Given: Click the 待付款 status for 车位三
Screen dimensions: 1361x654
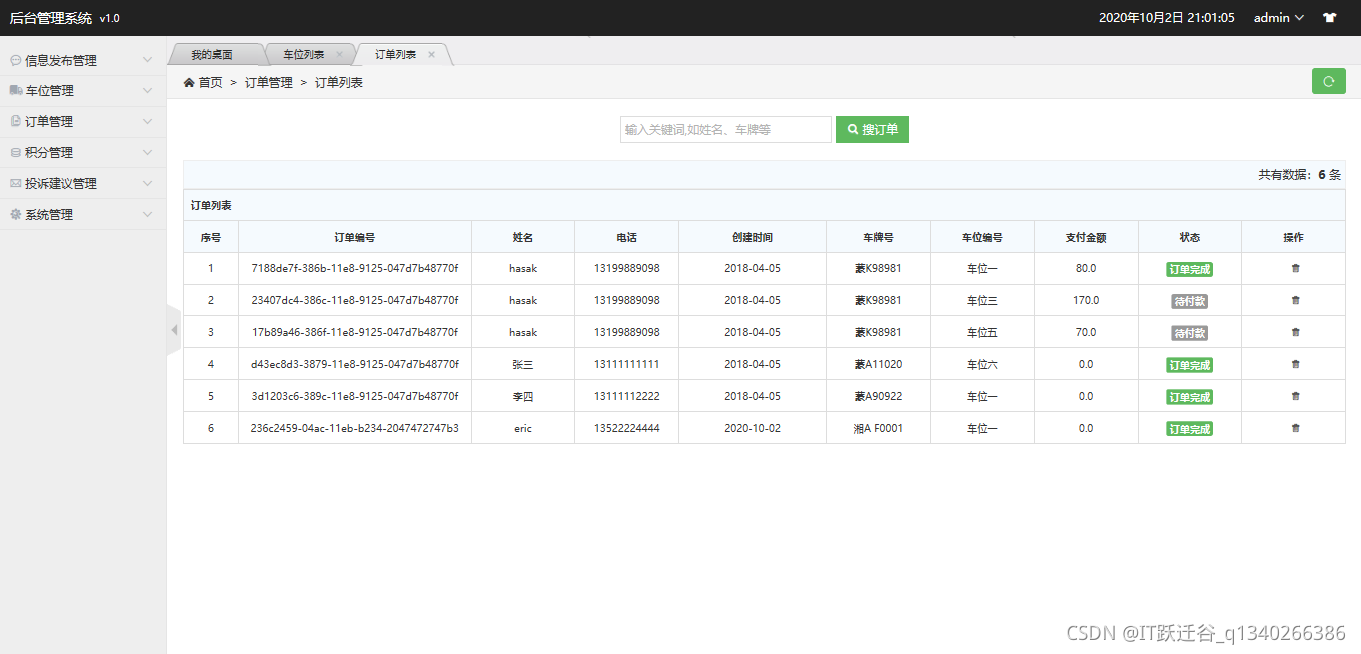Looking at the screenshot, I should (1189, 301).
